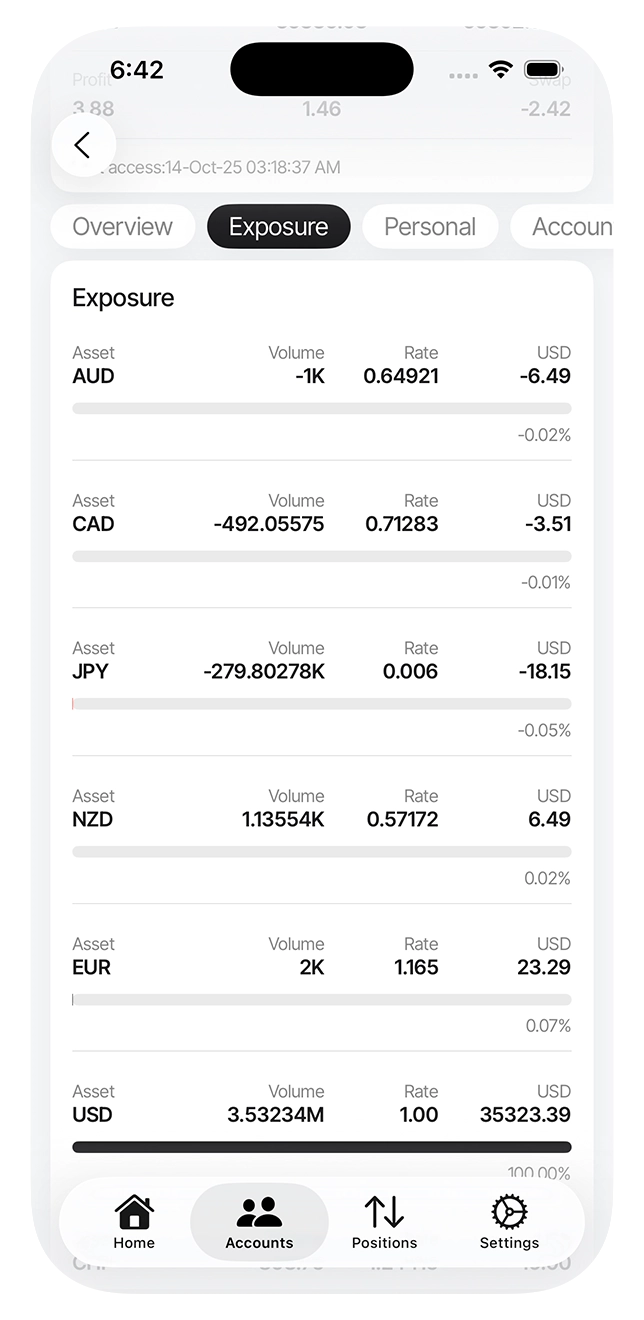Tap the back arrow button
644x1320 pixels.
tap(83, 145)
